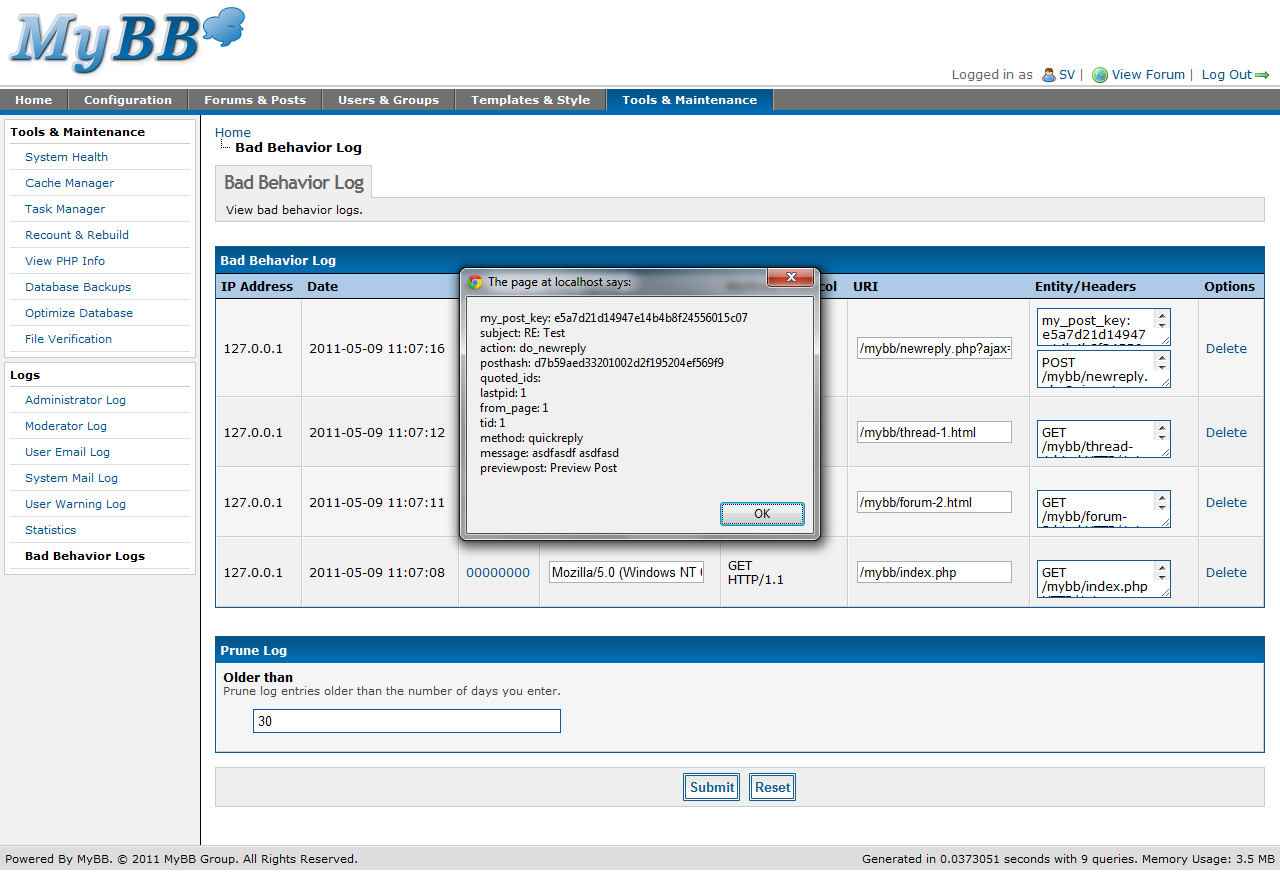The height and width of the screenshot is (895, 1280).
Task: Go to Database Backups page
Action: (x=78, y=287)
